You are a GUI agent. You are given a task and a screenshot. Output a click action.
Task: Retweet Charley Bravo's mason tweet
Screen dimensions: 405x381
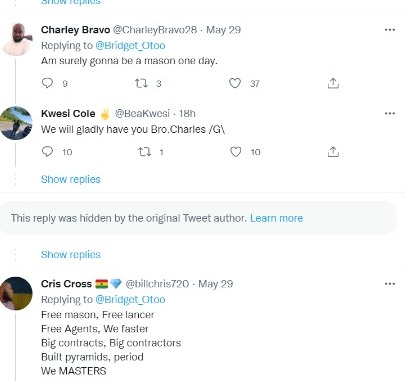click(141, 83)
